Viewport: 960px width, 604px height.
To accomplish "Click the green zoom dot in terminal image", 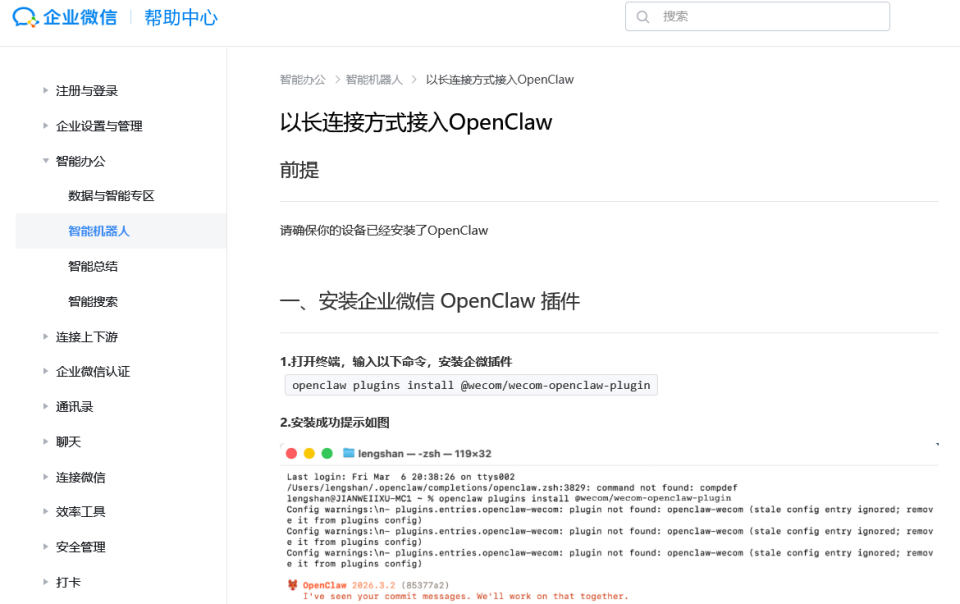I will 327,453.
